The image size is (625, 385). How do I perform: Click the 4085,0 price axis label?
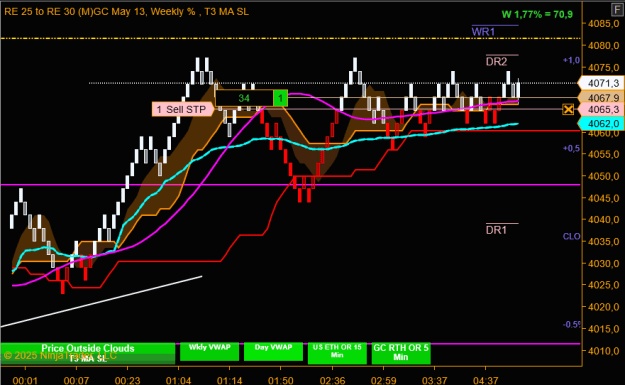coord(603,24)
